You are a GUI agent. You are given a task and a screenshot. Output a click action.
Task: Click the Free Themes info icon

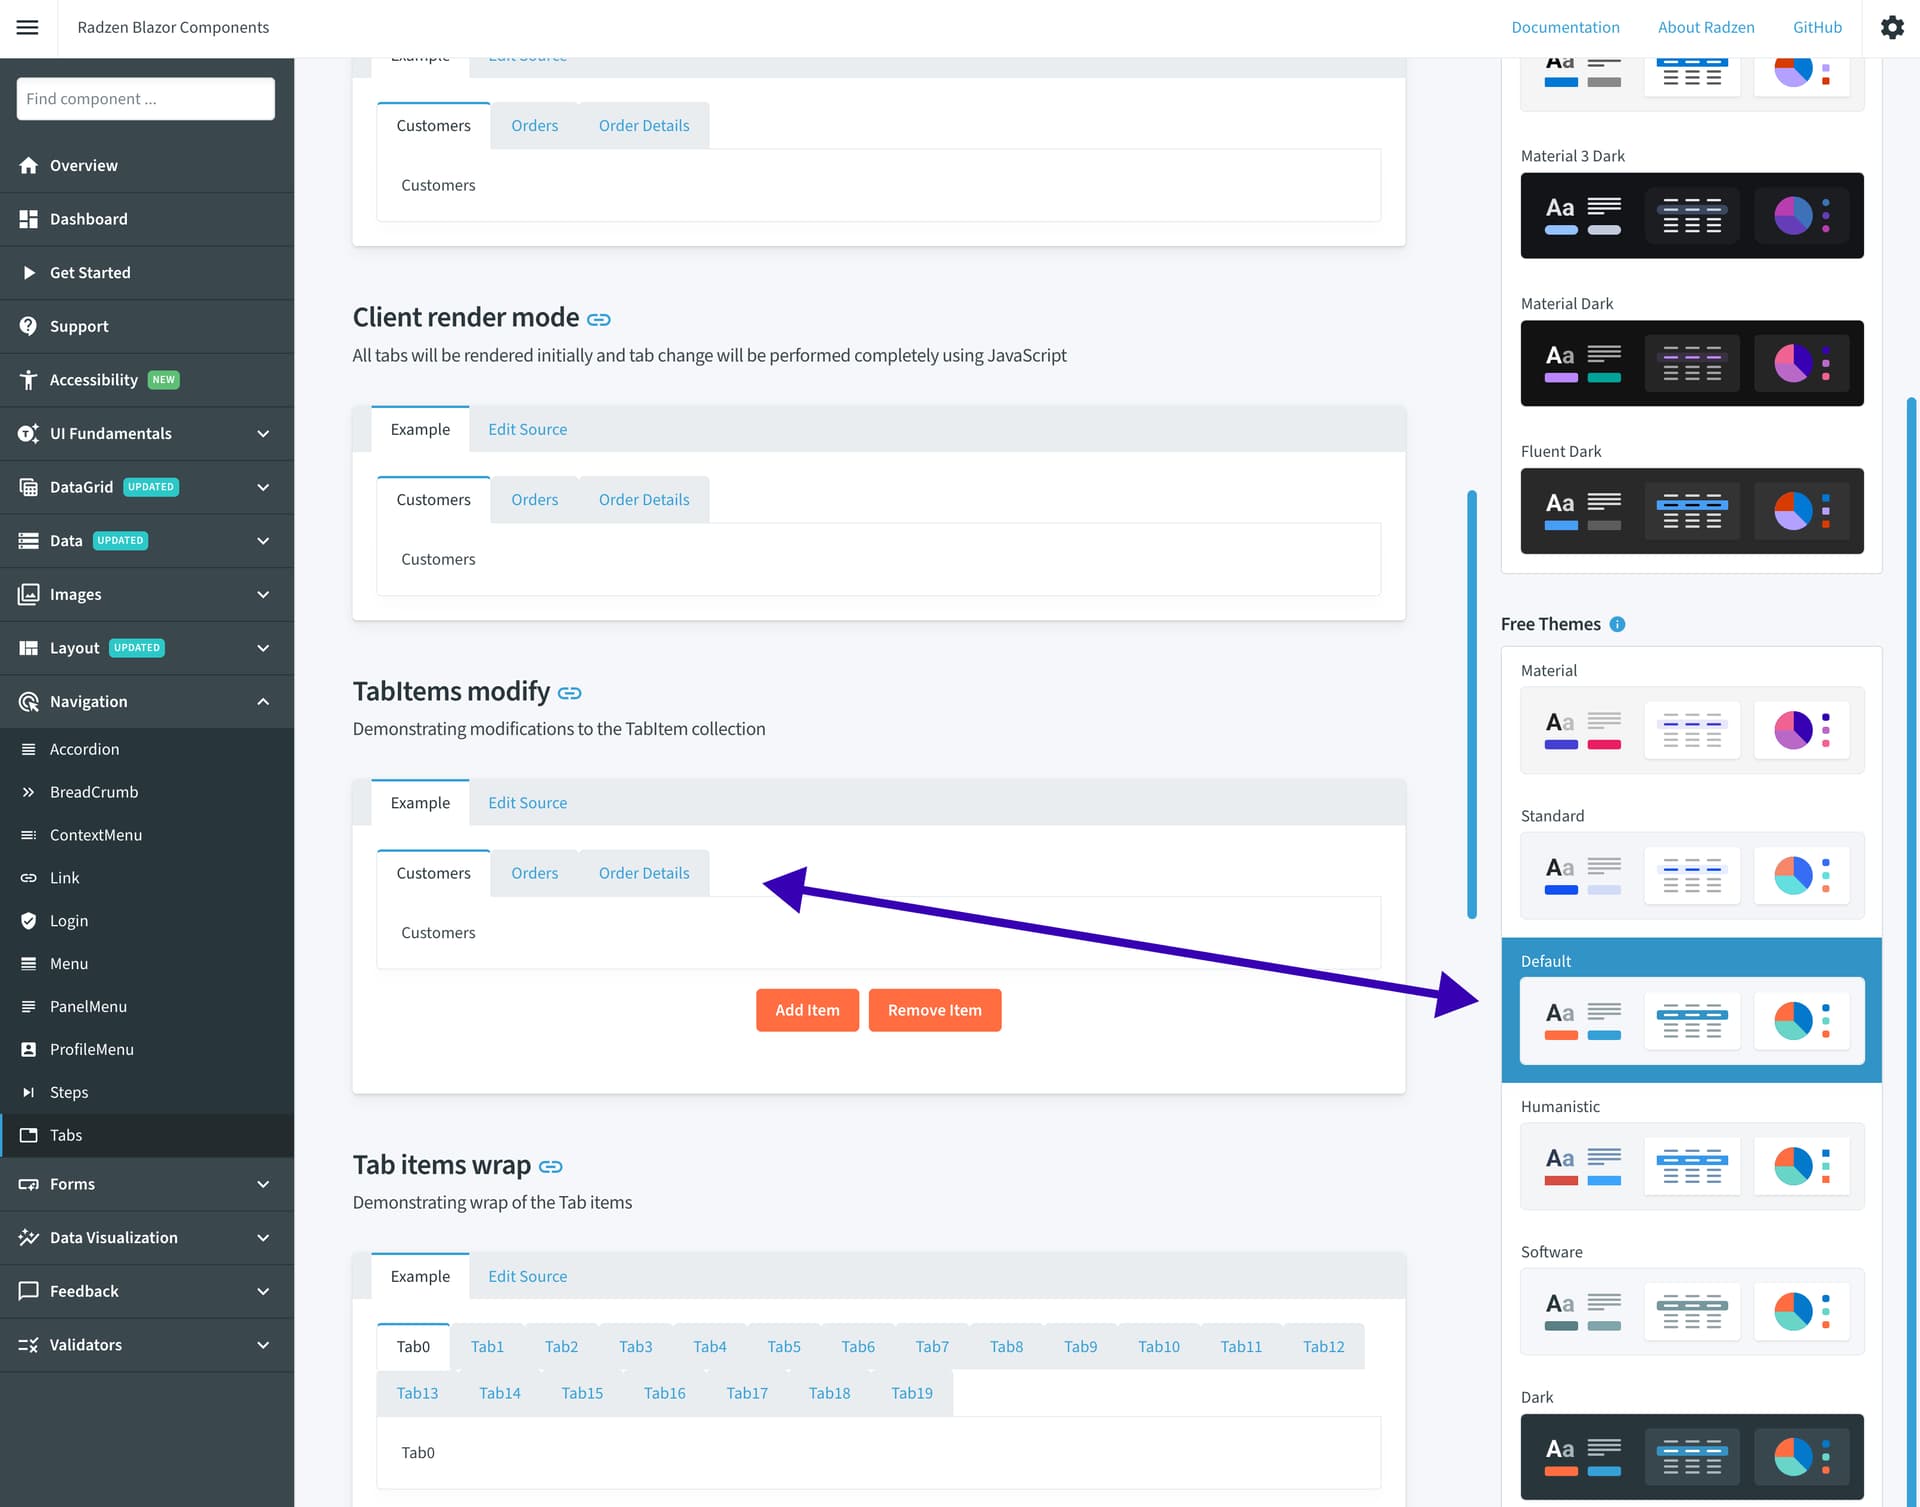click(1617, 624)
